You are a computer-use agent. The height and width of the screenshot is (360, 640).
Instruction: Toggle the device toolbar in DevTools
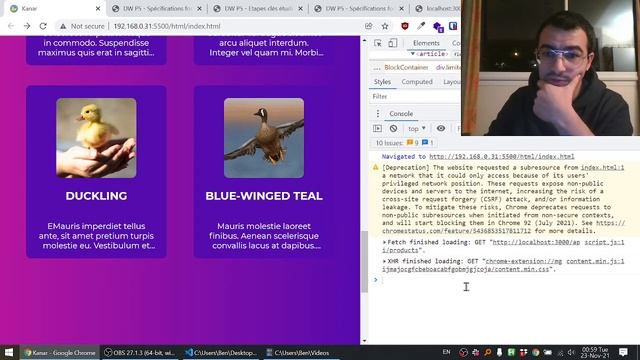[x=393, y=43]
